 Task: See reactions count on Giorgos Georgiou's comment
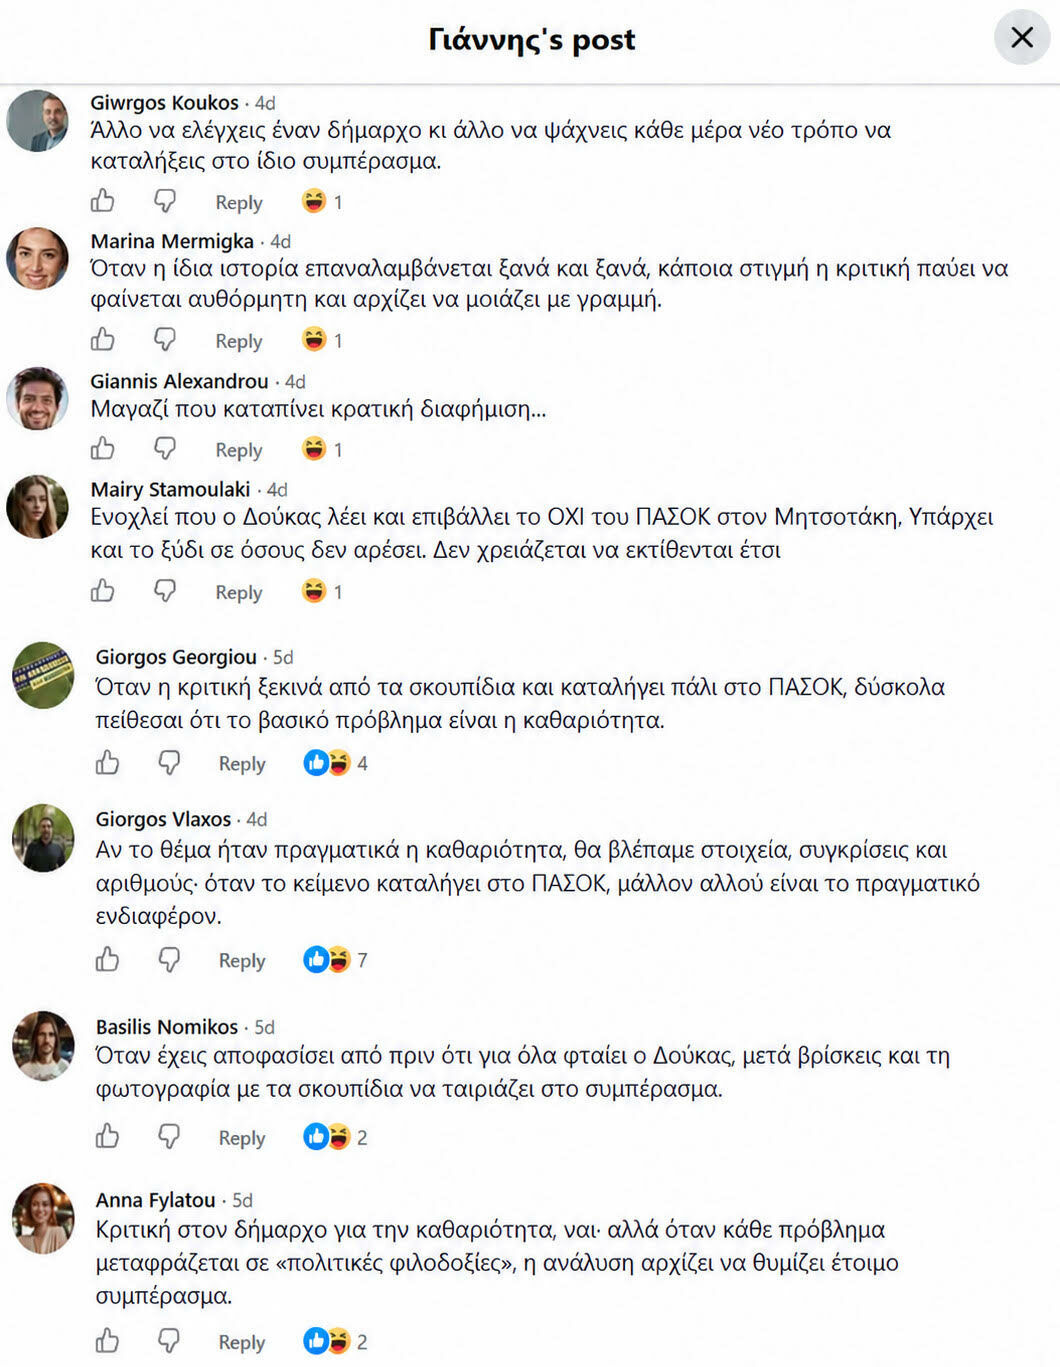pos(335,763)
